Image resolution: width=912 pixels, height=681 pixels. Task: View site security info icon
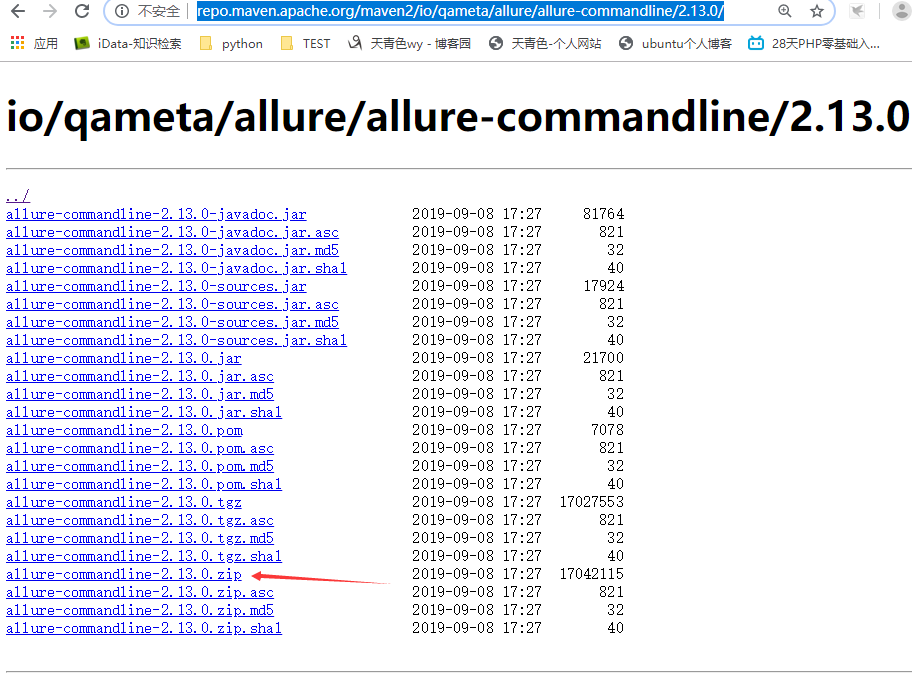point(122,11)
